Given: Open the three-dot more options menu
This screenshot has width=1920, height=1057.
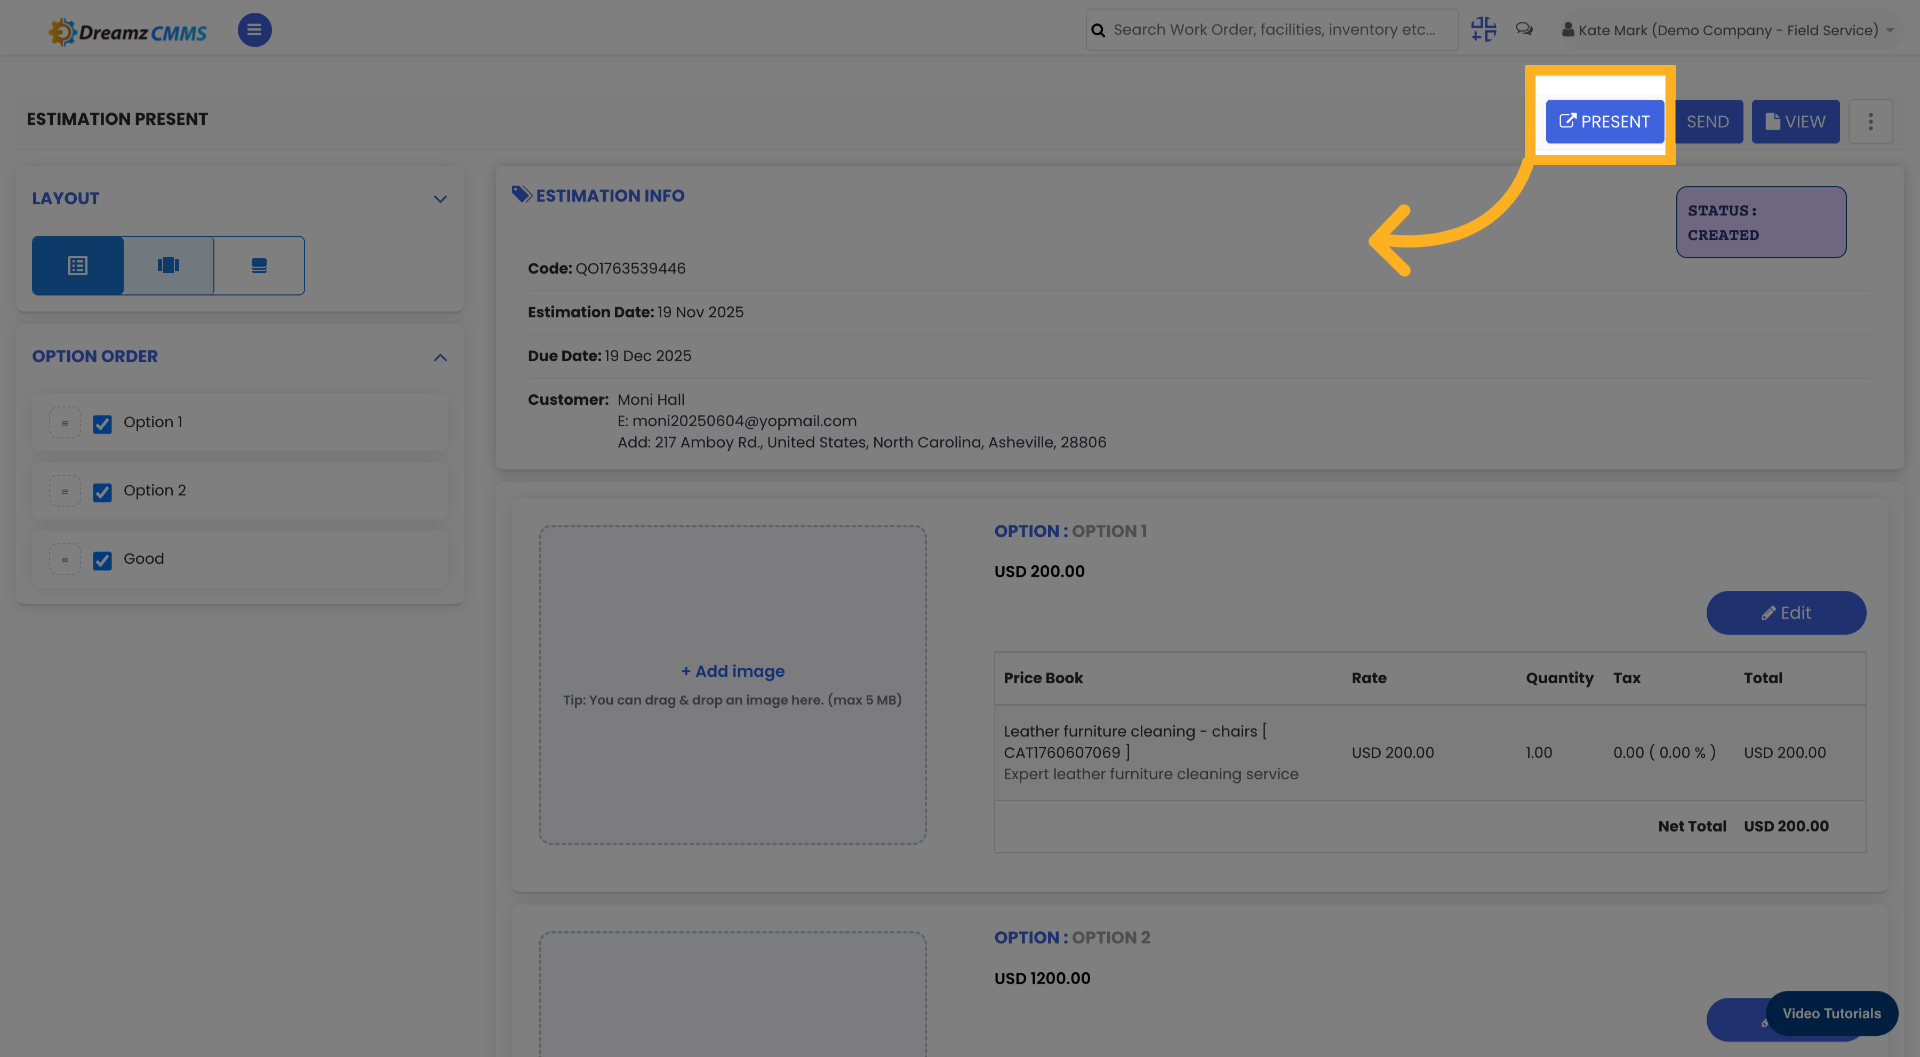Looking at the screenshot, I should (1870, 121).
